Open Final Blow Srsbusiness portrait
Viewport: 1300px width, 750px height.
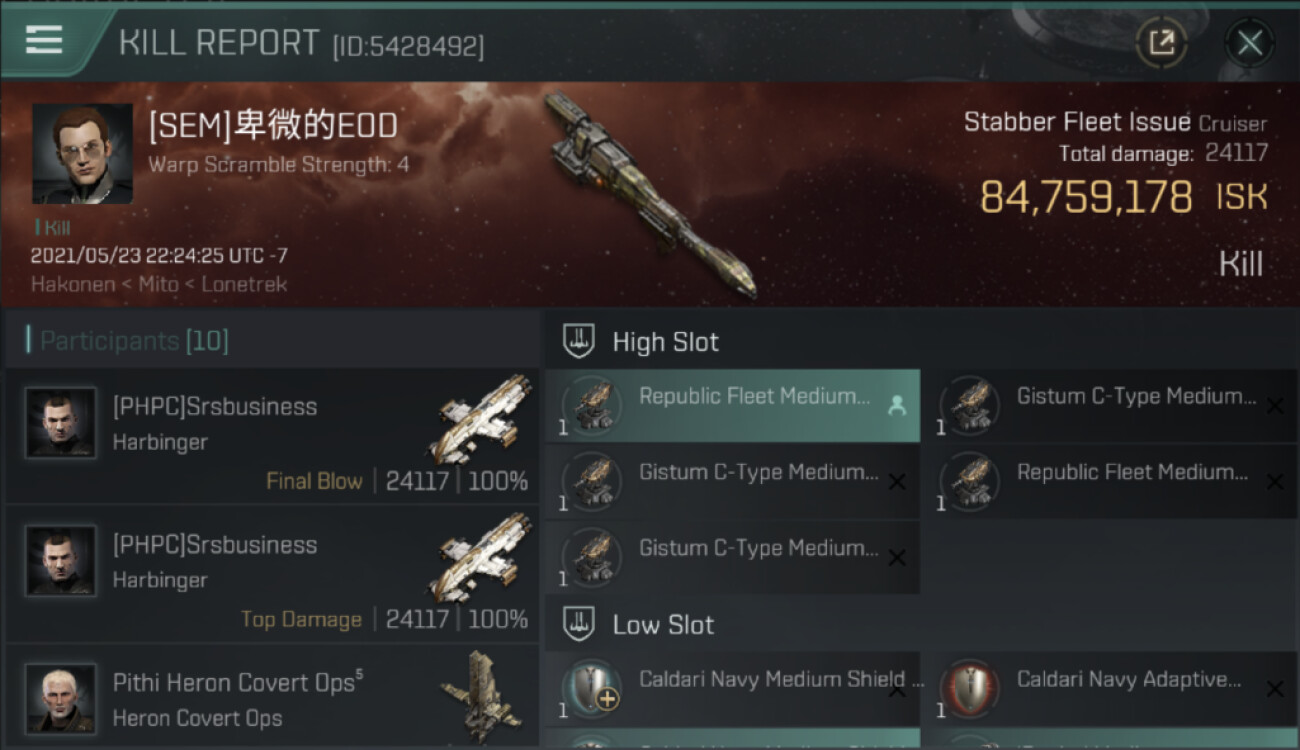coord(60,423)
